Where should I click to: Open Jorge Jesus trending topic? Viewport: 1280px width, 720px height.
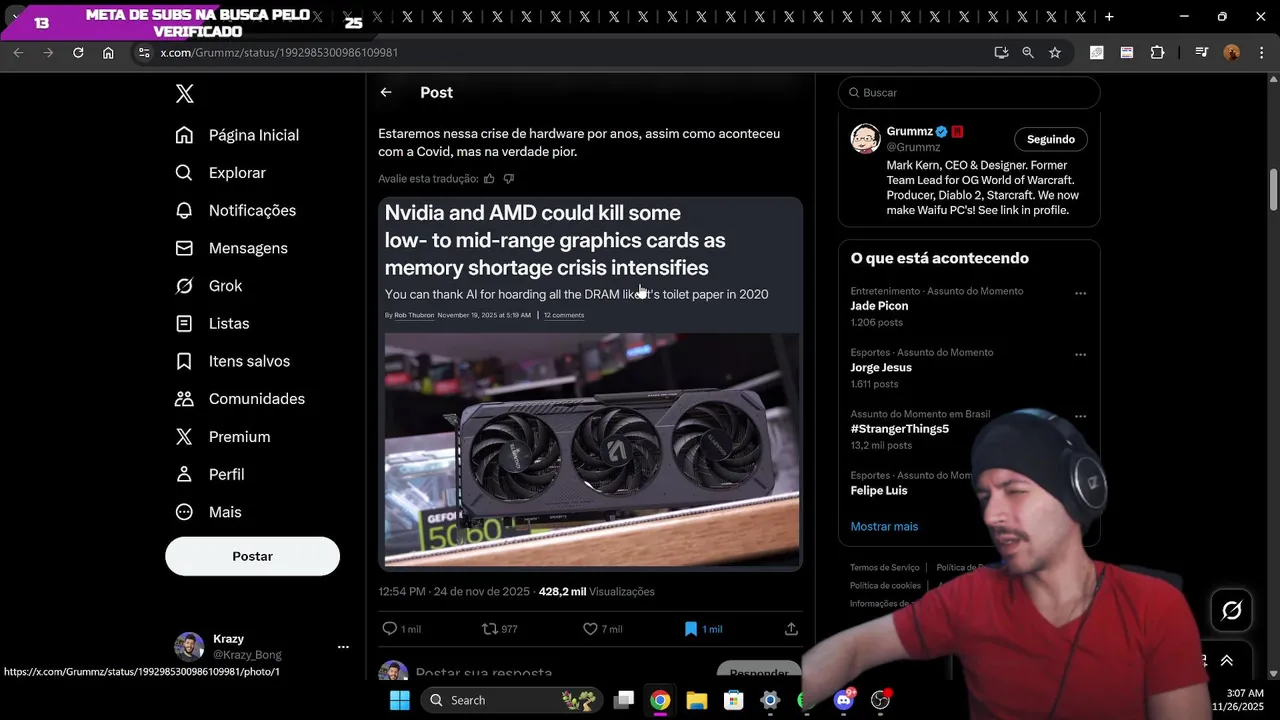pos(881,368)
